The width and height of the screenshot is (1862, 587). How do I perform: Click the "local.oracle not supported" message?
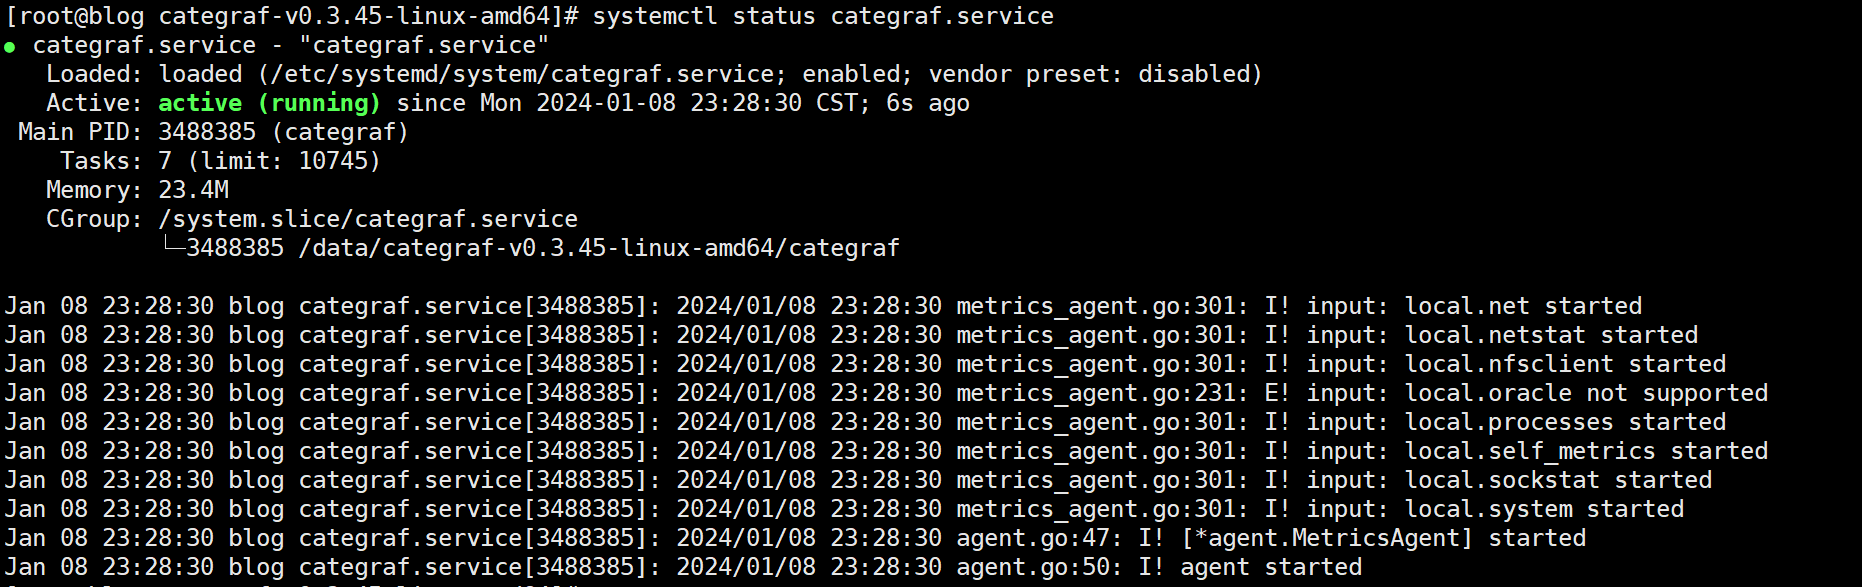(x=1587, y=393)
